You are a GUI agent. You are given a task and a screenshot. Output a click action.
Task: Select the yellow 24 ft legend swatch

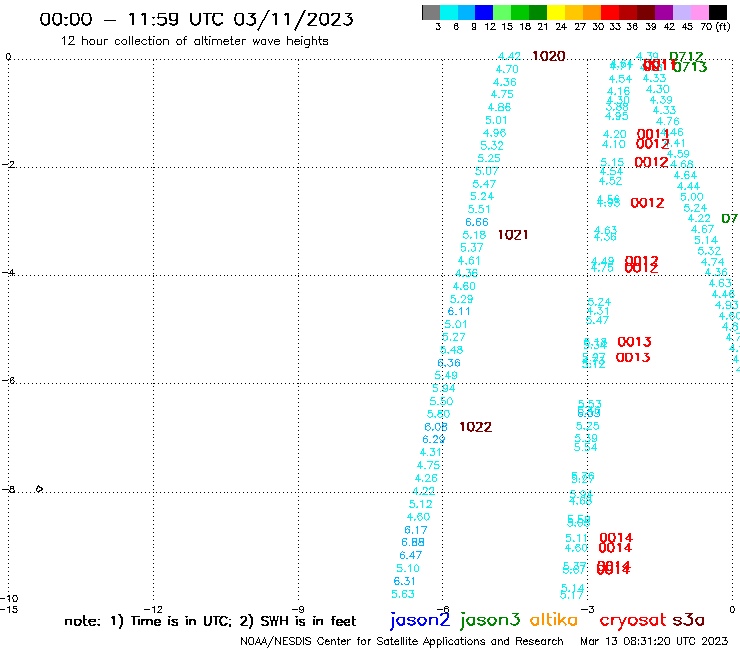click(556, 13)
